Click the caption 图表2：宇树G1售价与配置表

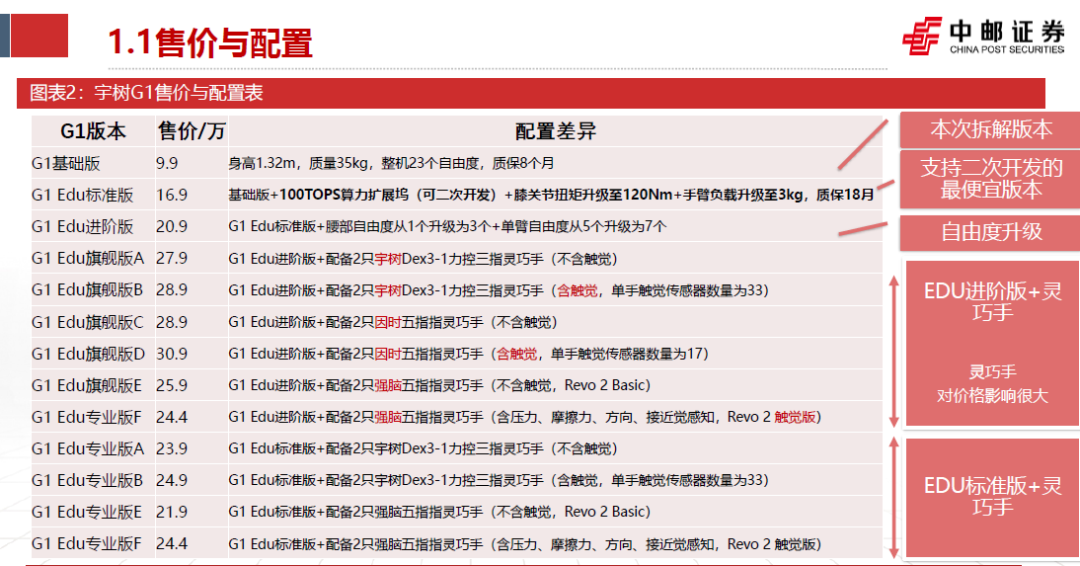pyautogui.click(x=146, y=93)
